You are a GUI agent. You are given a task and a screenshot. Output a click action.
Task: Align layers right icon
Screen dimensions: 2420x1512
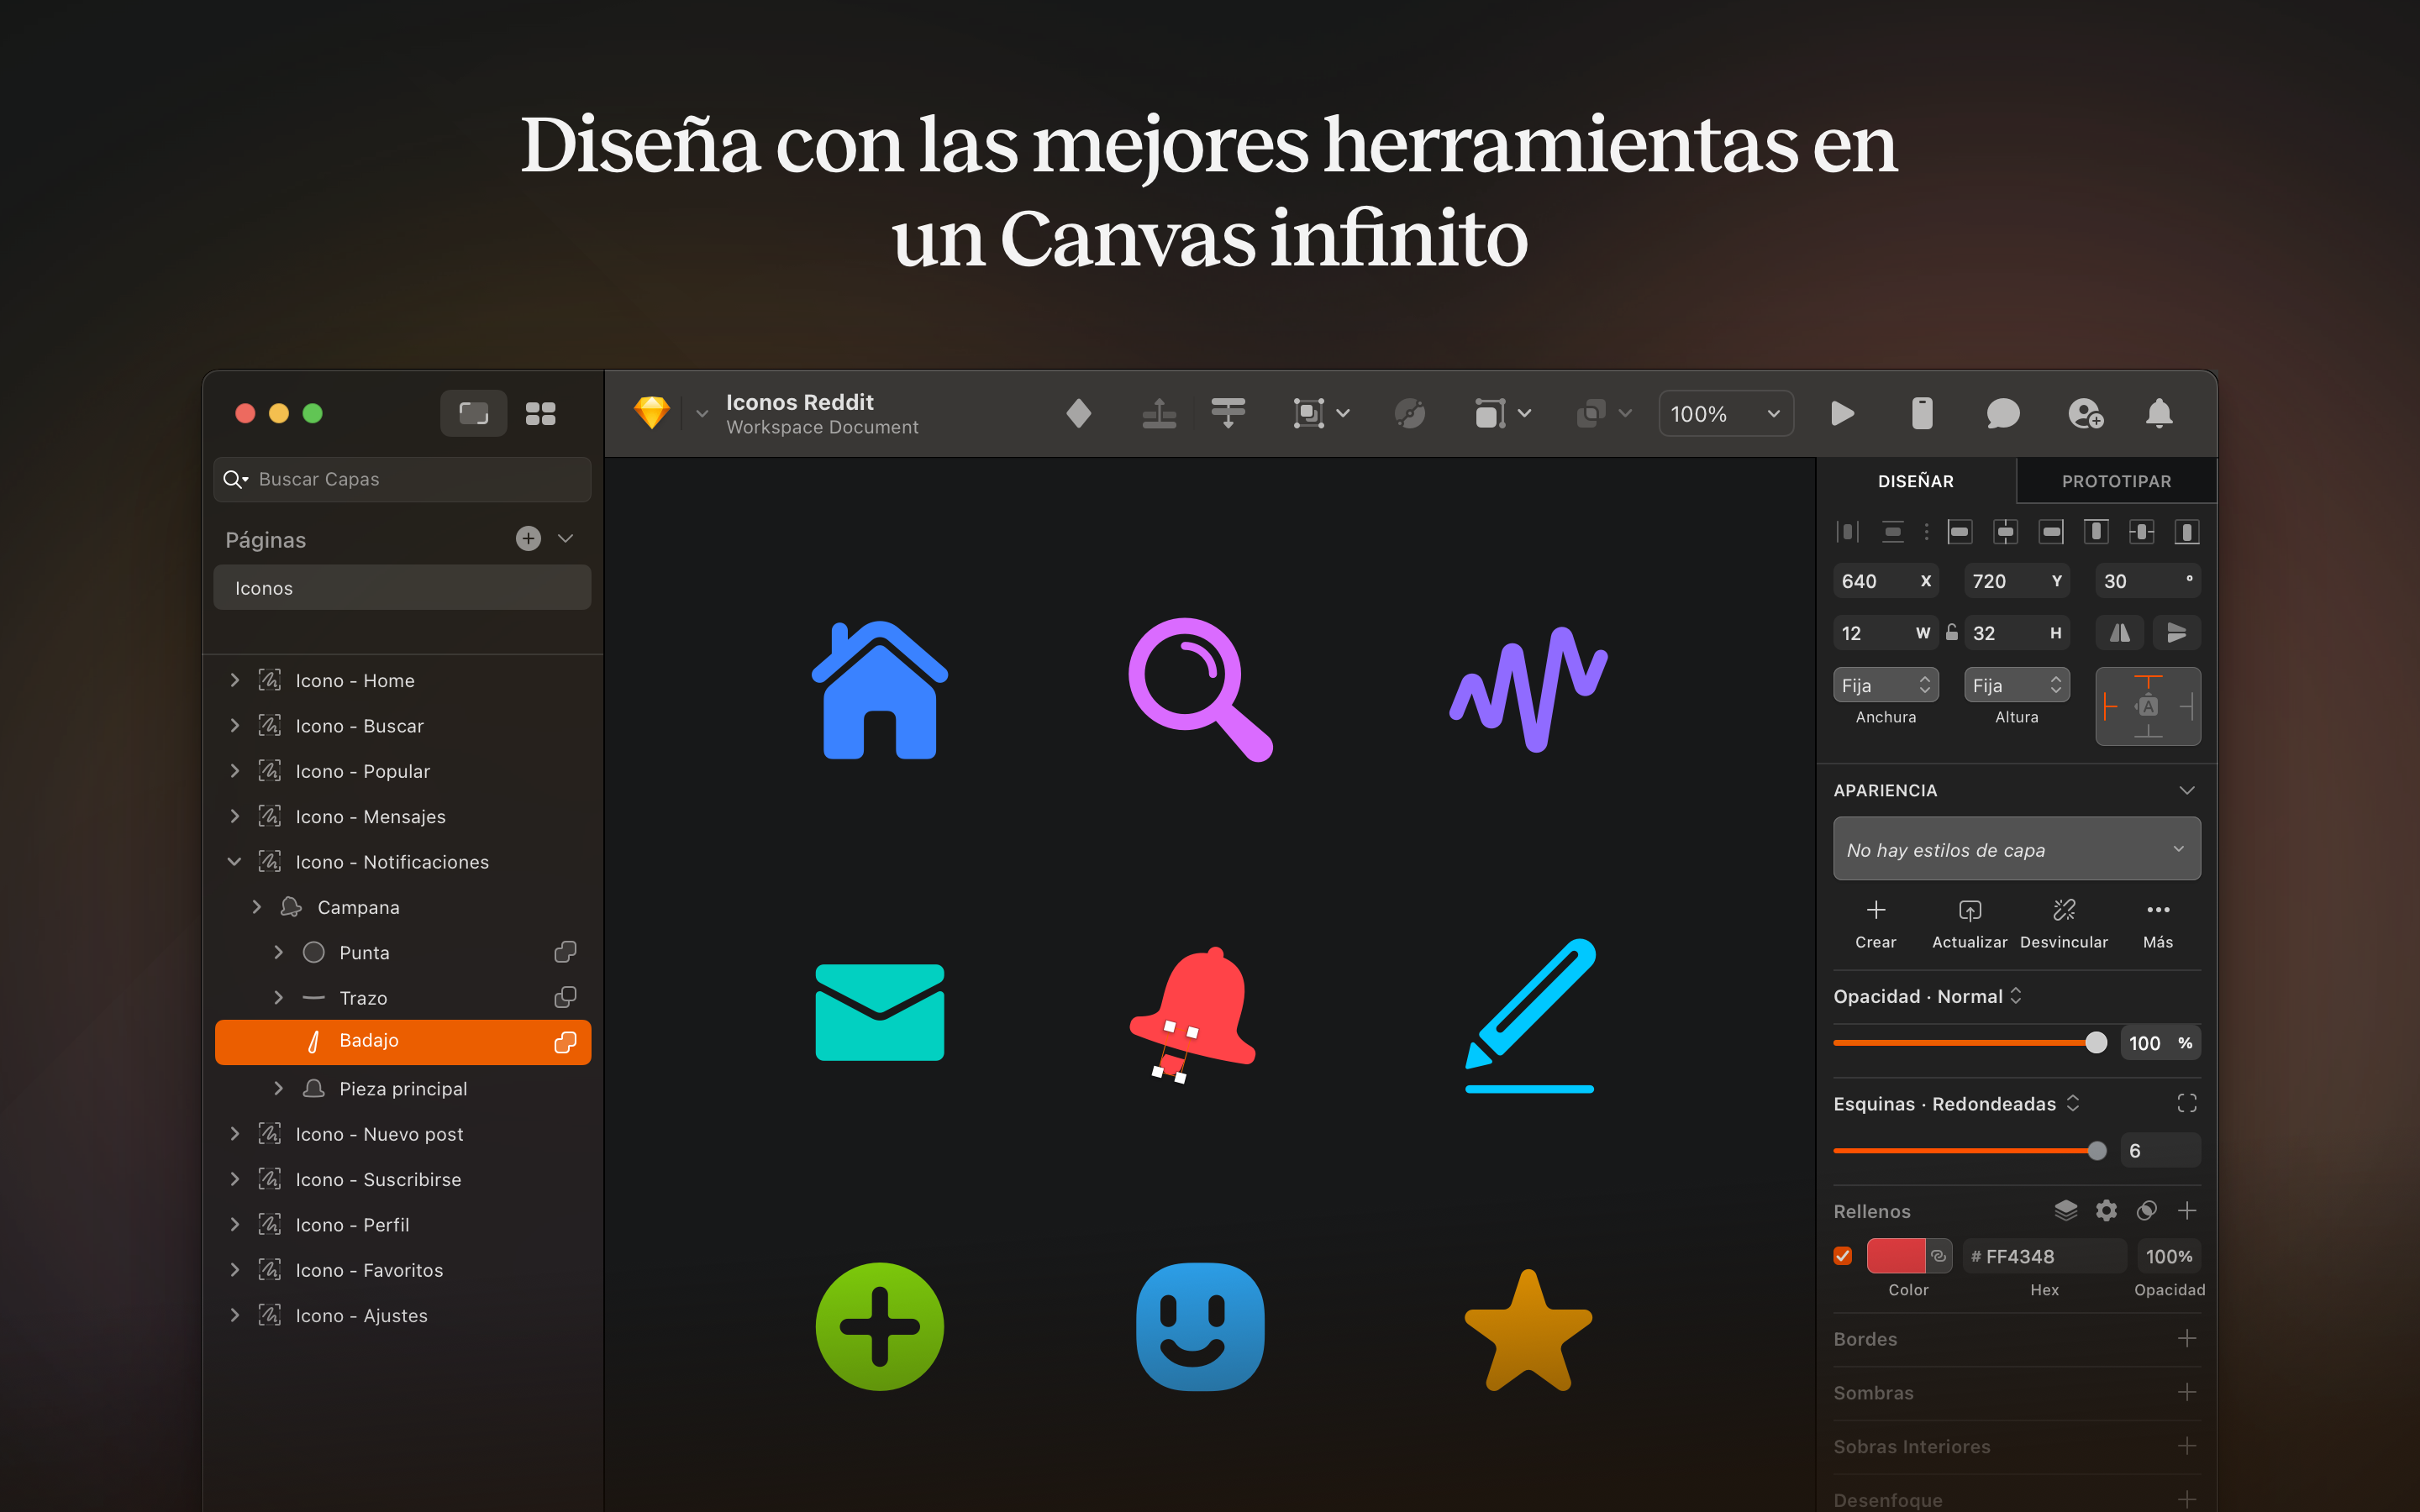tap(2051, 532)
